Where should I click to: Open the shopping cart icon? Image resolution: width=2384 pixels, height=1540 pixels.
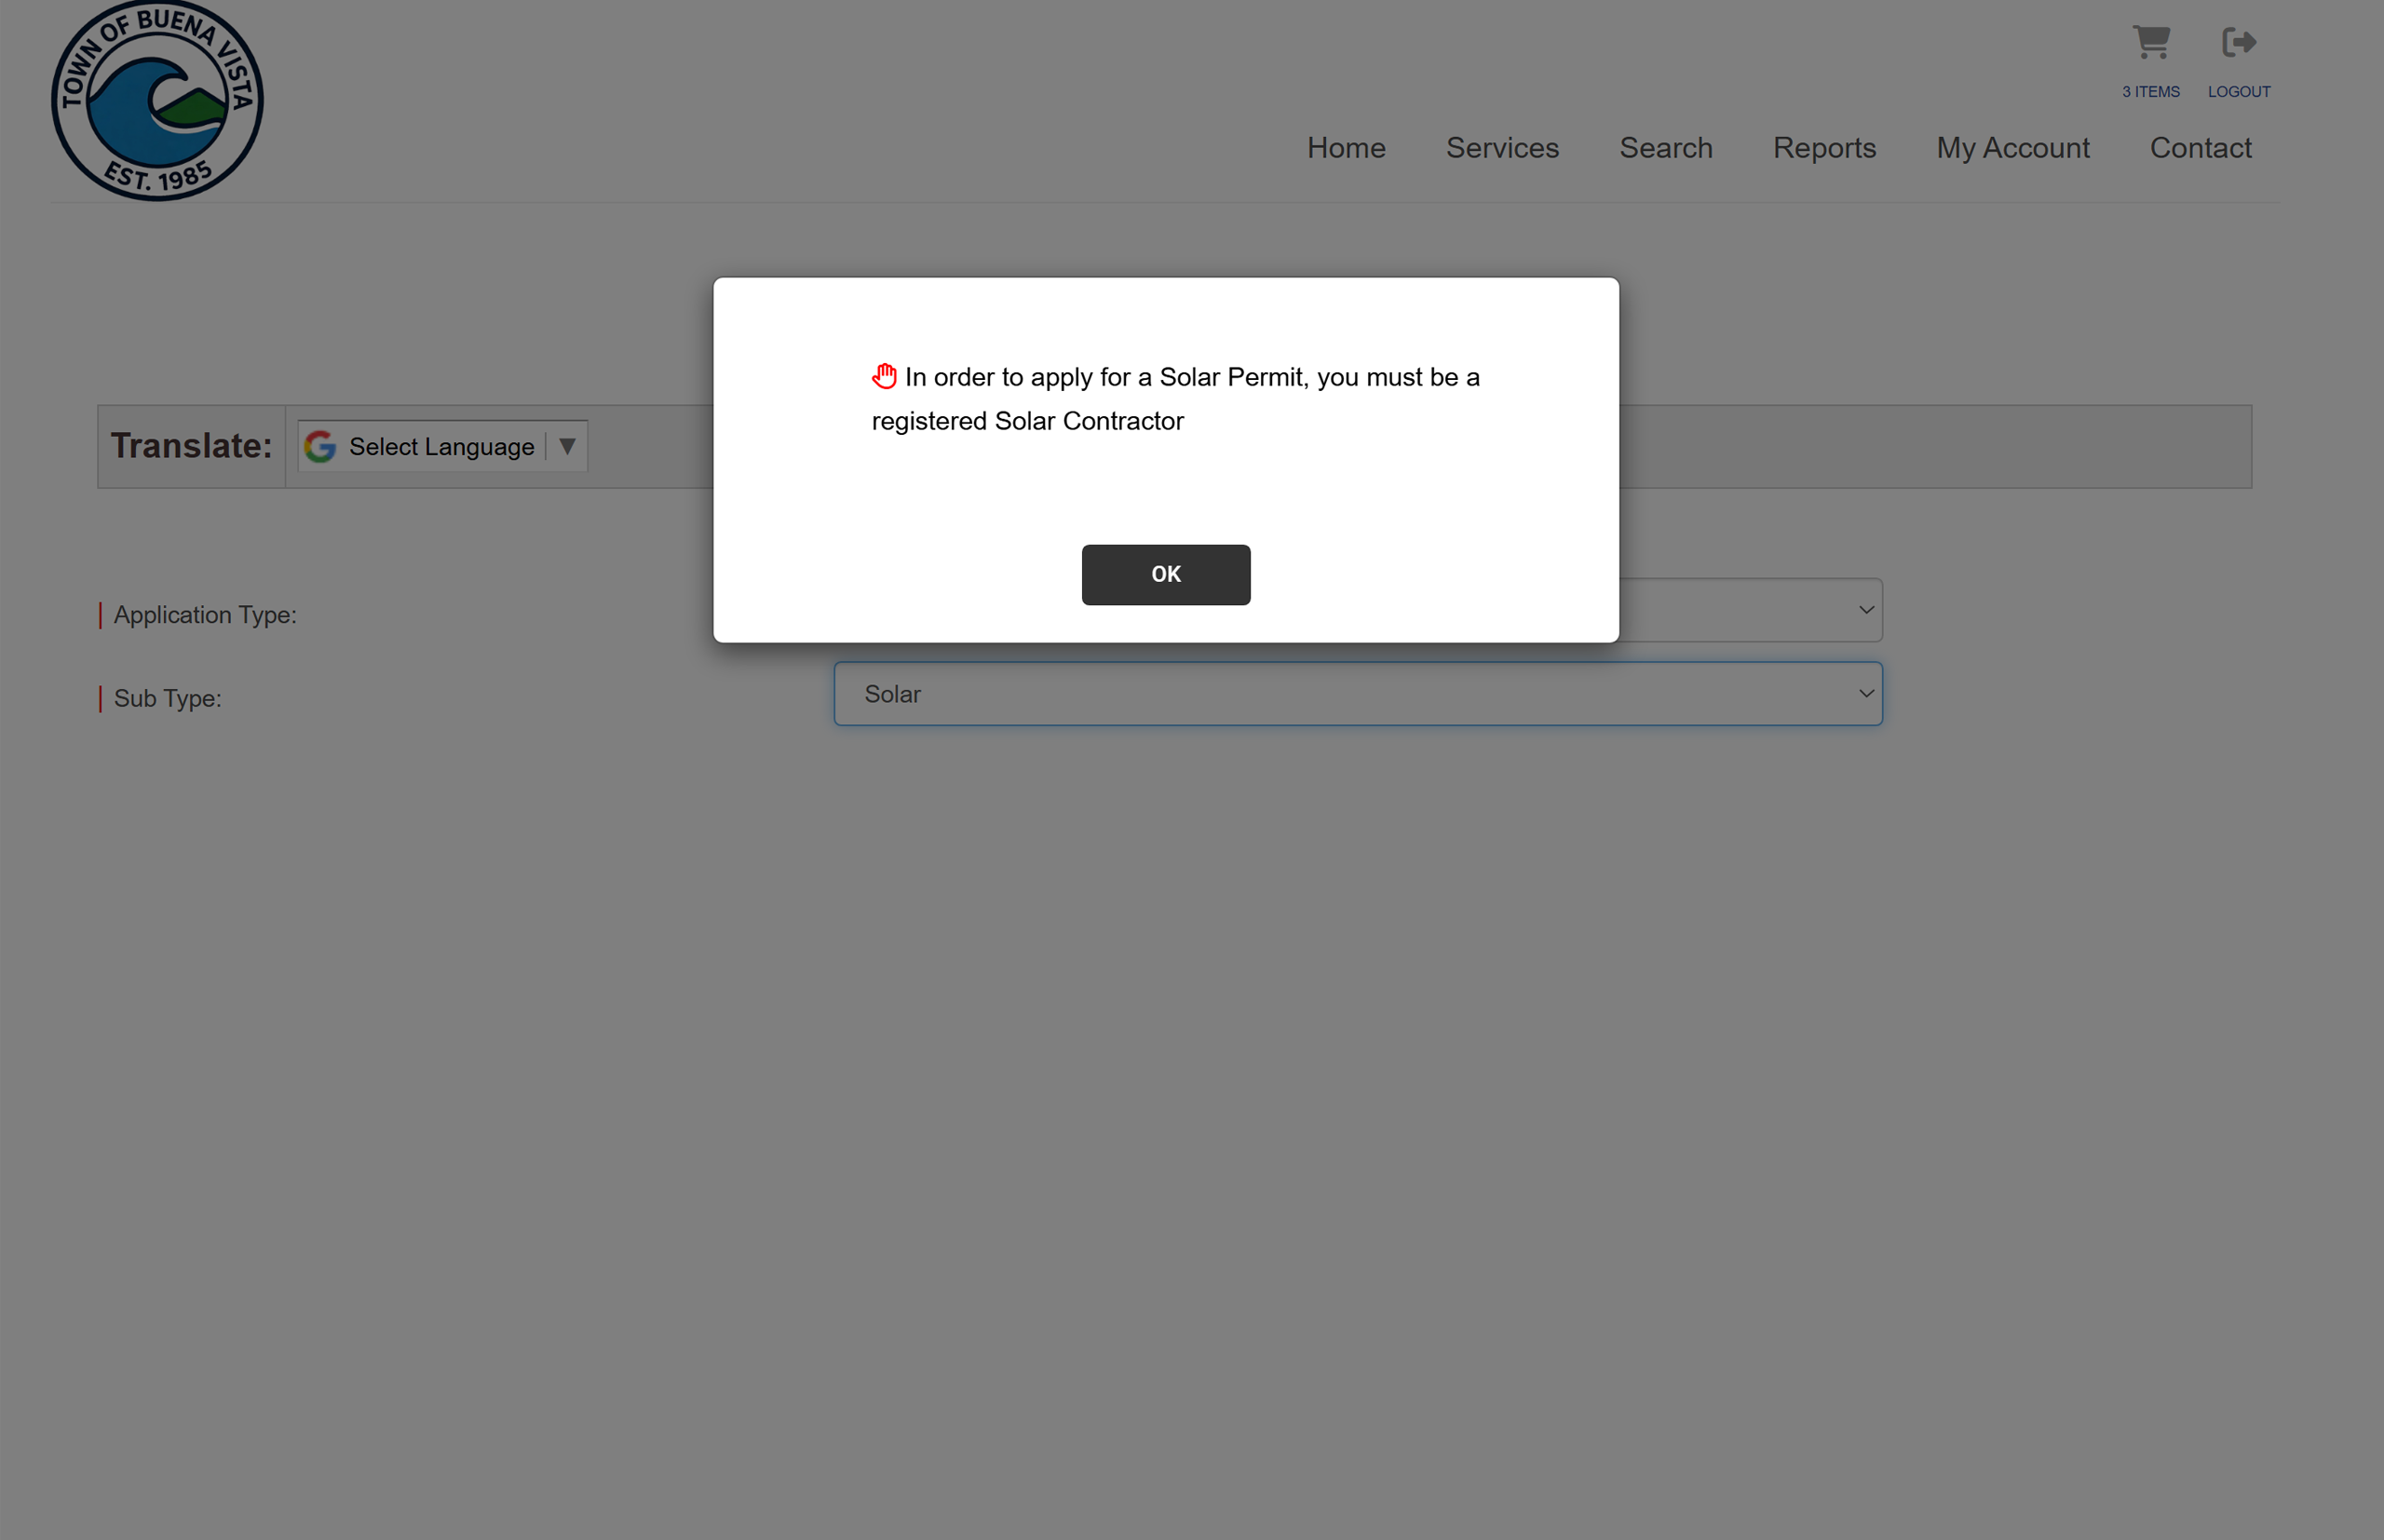pyautogui.click(x=2150, y=44)
